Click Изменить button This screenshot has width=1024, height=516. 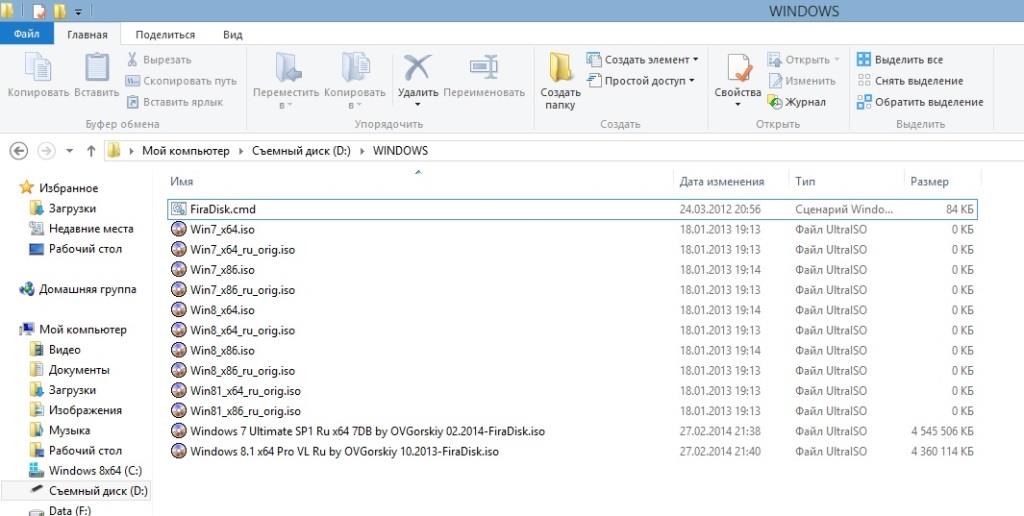click(x=801, y=81)
